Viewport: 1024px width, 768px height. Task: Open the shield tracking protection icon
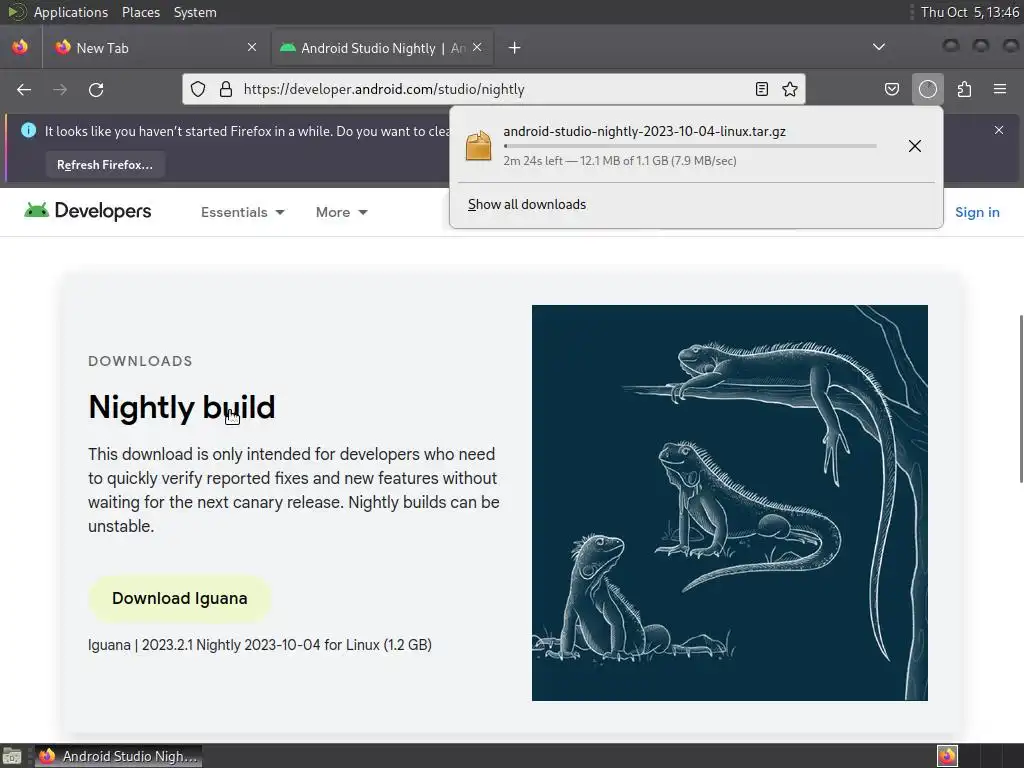pyautogui.click(x=198, y=89)
